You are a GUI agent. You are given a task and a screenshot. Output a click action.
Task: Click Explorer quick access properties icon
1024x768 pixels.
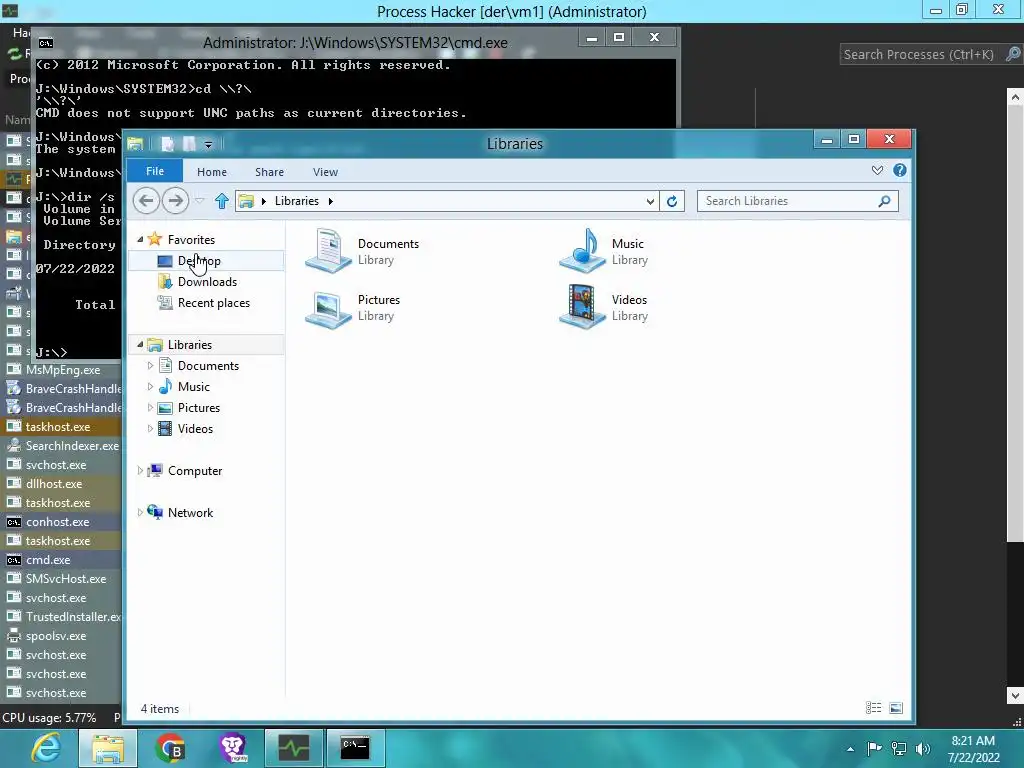[x=168, y=144]
